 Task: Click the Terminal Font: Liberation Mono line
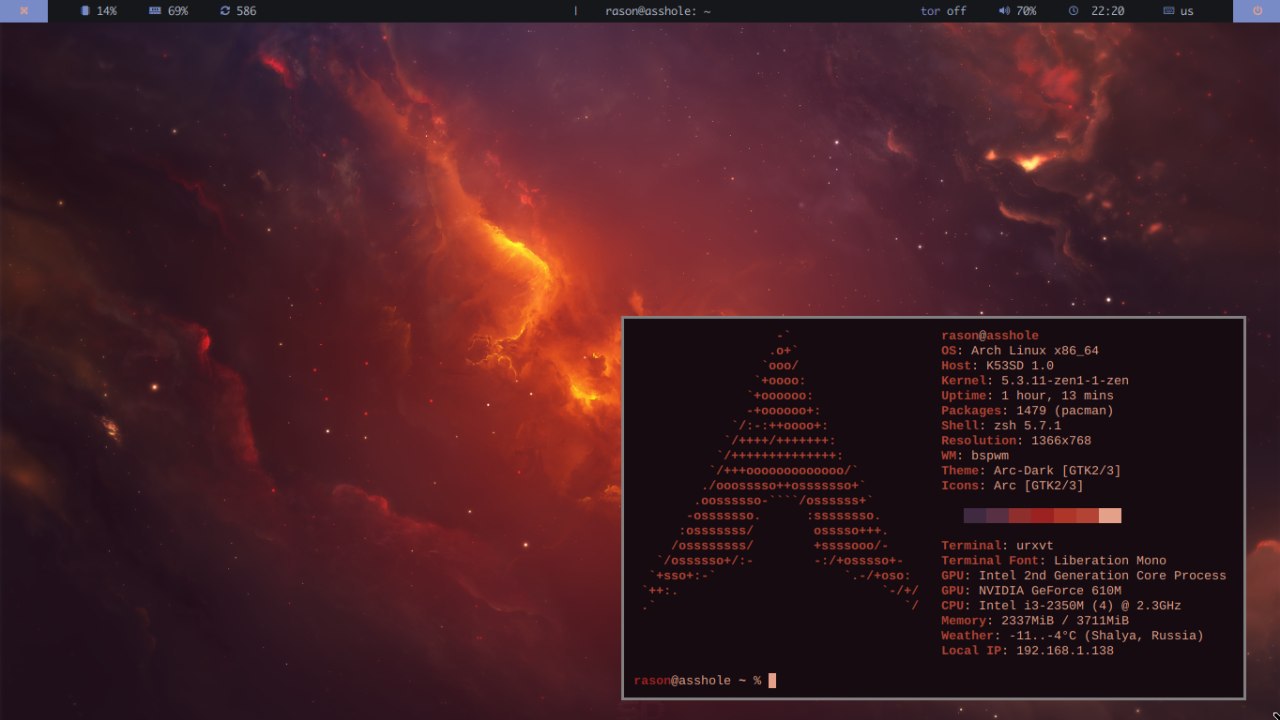(1054, 561)
